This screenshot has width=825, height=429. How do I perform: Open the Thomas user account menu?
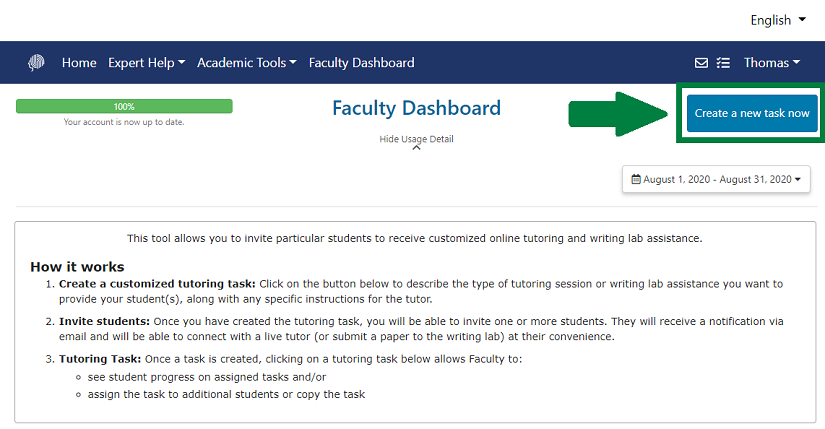pyautogui.click(x=771, y=63)
